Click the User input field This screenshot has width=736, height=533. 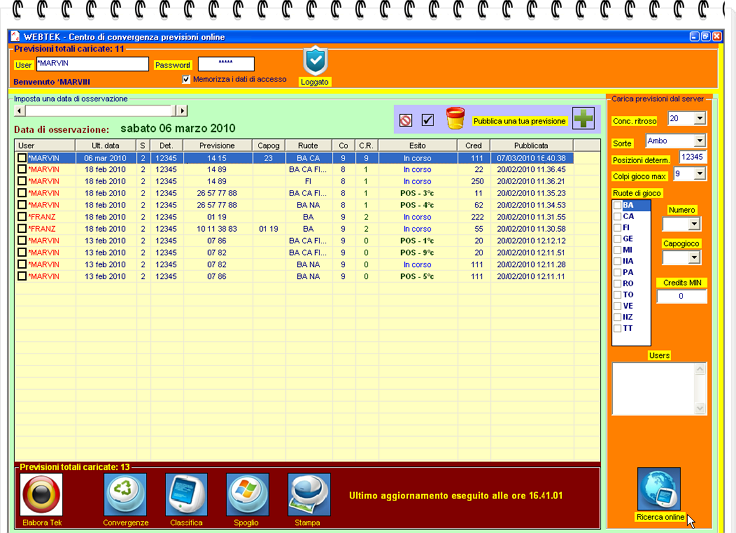point(92,64)
